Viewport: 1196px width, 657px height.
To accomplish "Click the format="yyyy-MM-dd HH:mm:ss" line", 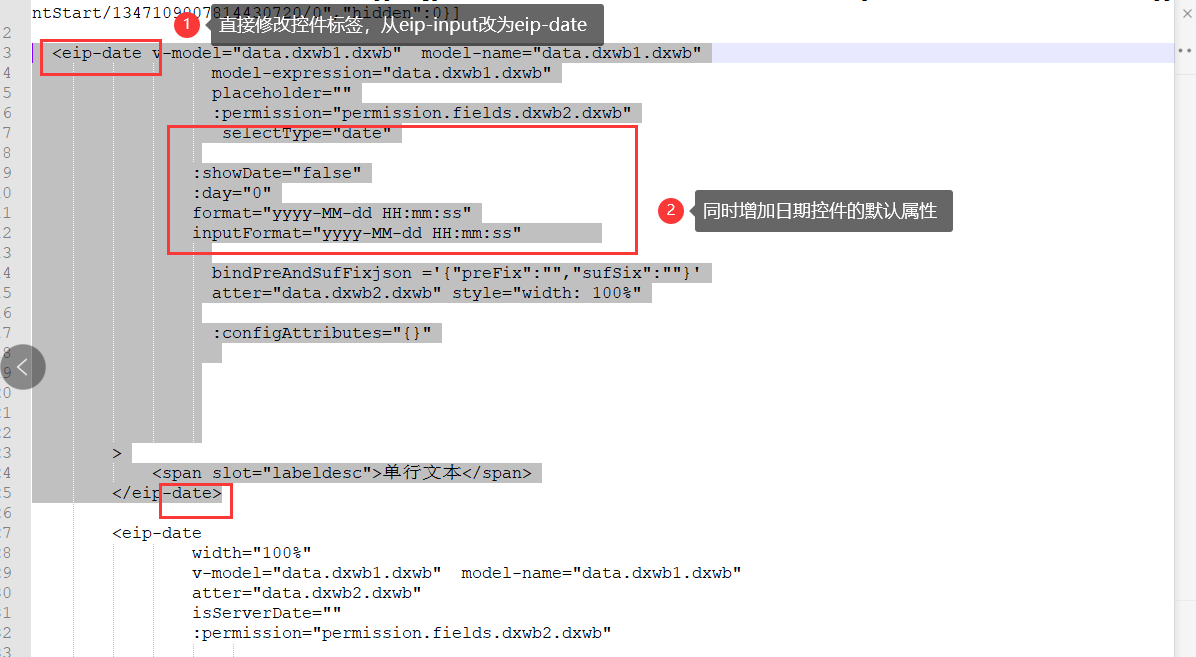I will (332, 213).
